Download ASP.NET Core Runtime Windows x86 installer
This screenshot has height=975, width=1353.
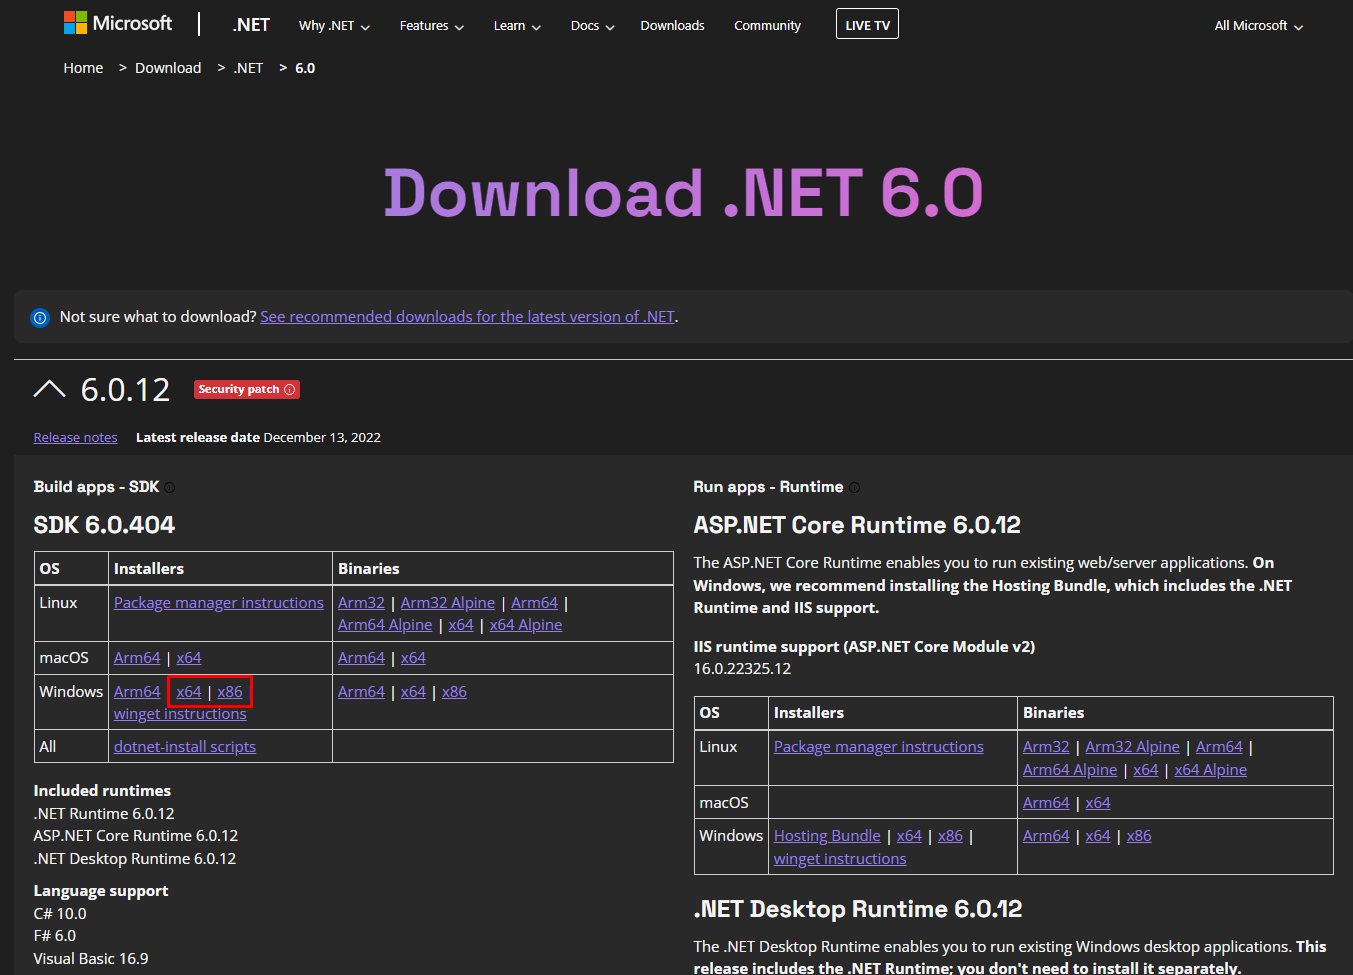(x=950, y=836)
